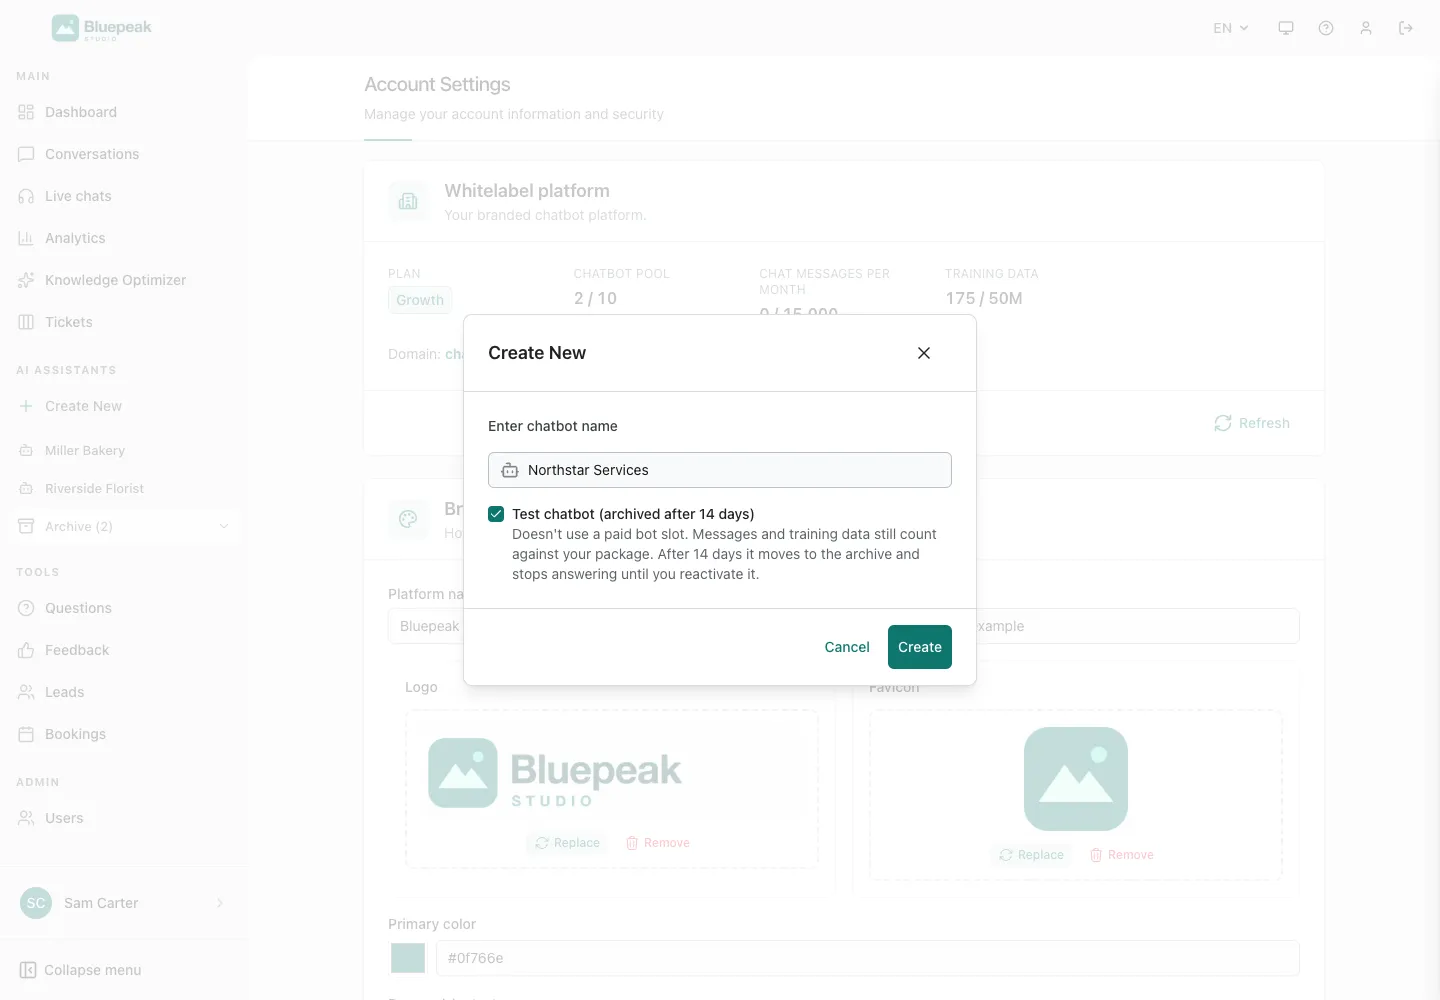This screenshot has height=1000, width=1440.
Task: Navigate to Analytics page
Action: pos(124,238)
